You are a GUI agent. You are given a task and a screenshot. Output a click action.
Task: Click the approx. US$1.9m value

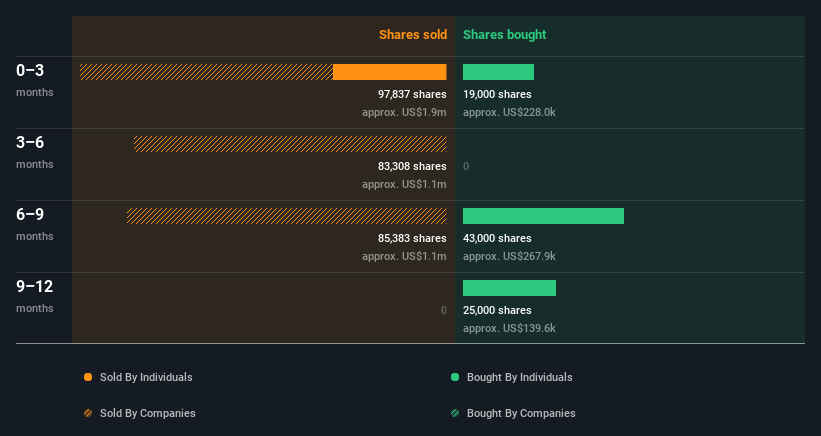click(404, 112)
